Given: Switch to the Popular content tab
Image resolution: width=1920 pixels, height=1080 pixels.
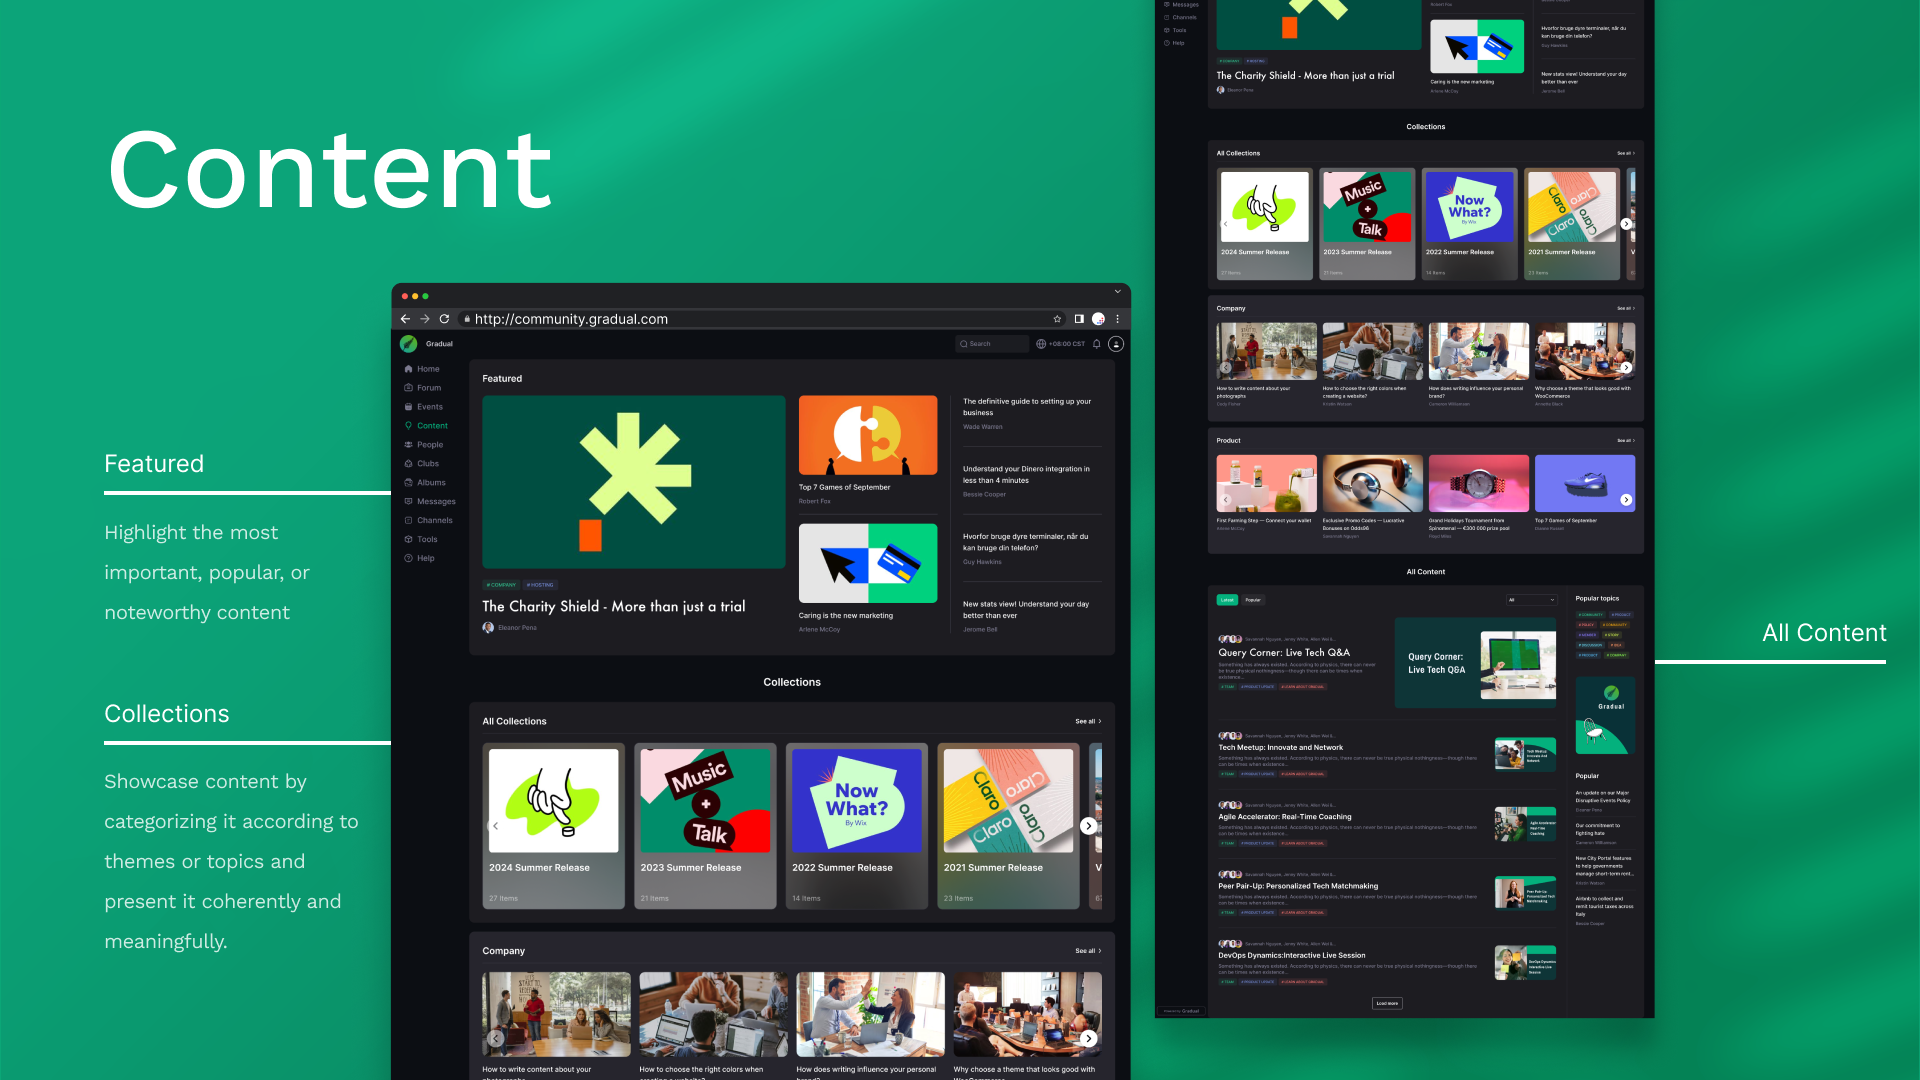Looking at the screenshot, I should click(x=1253, y=600).
